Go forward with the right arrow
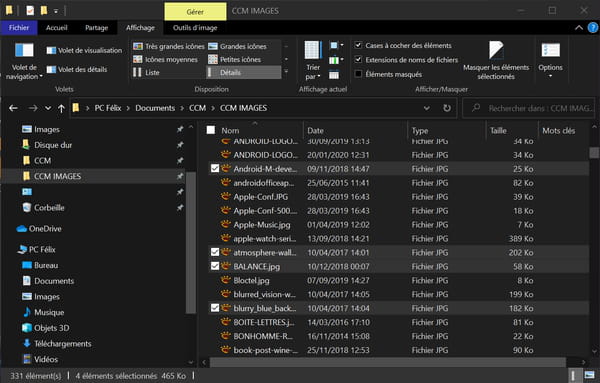600x383 pixels. (33, 108)
